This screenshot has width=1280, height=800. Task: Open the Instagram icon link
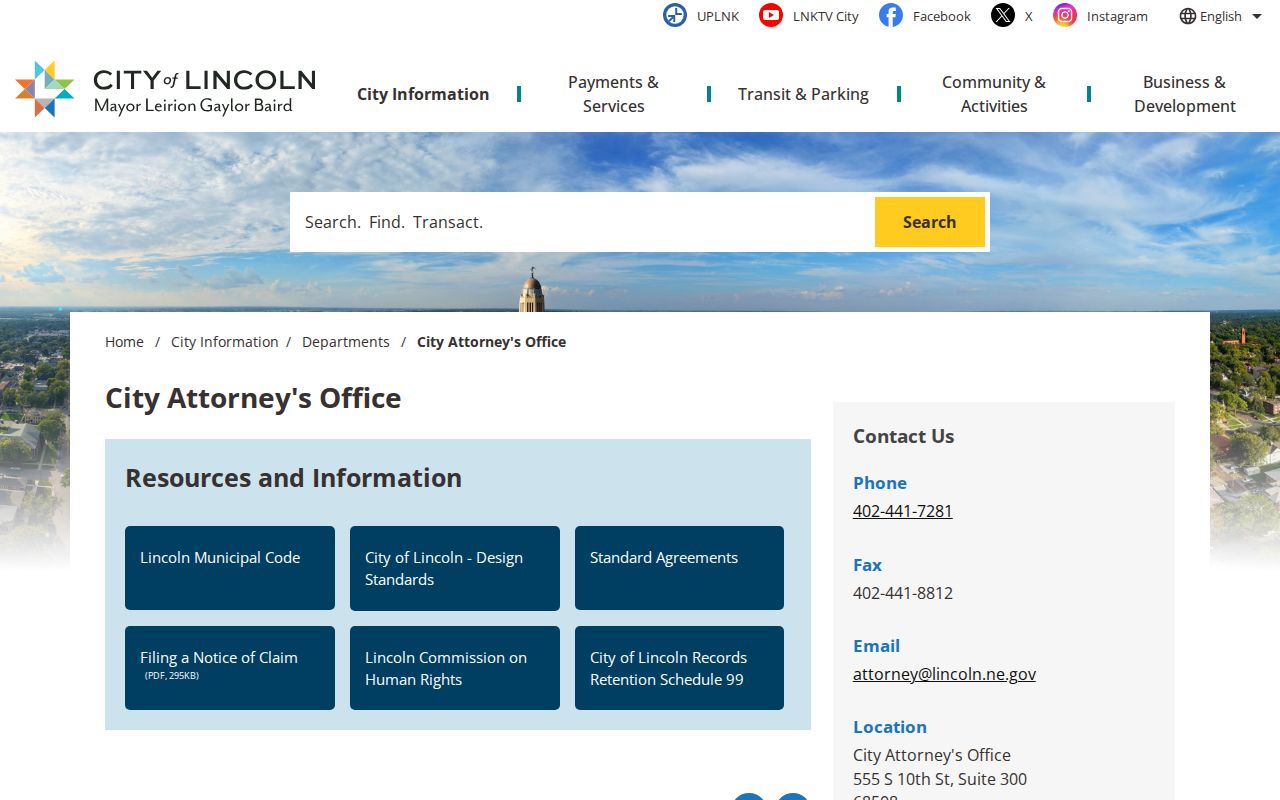[x=1065, y=15]
